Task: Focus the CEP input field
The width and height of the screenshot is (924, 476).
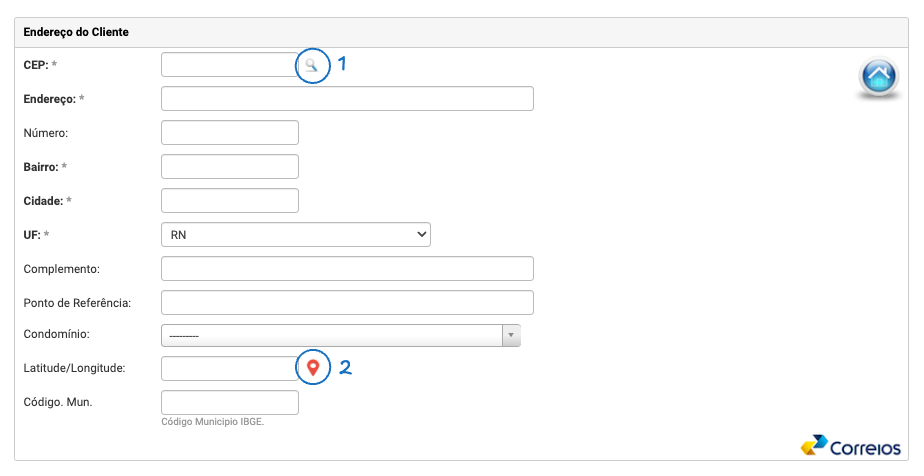Action: 229,65
